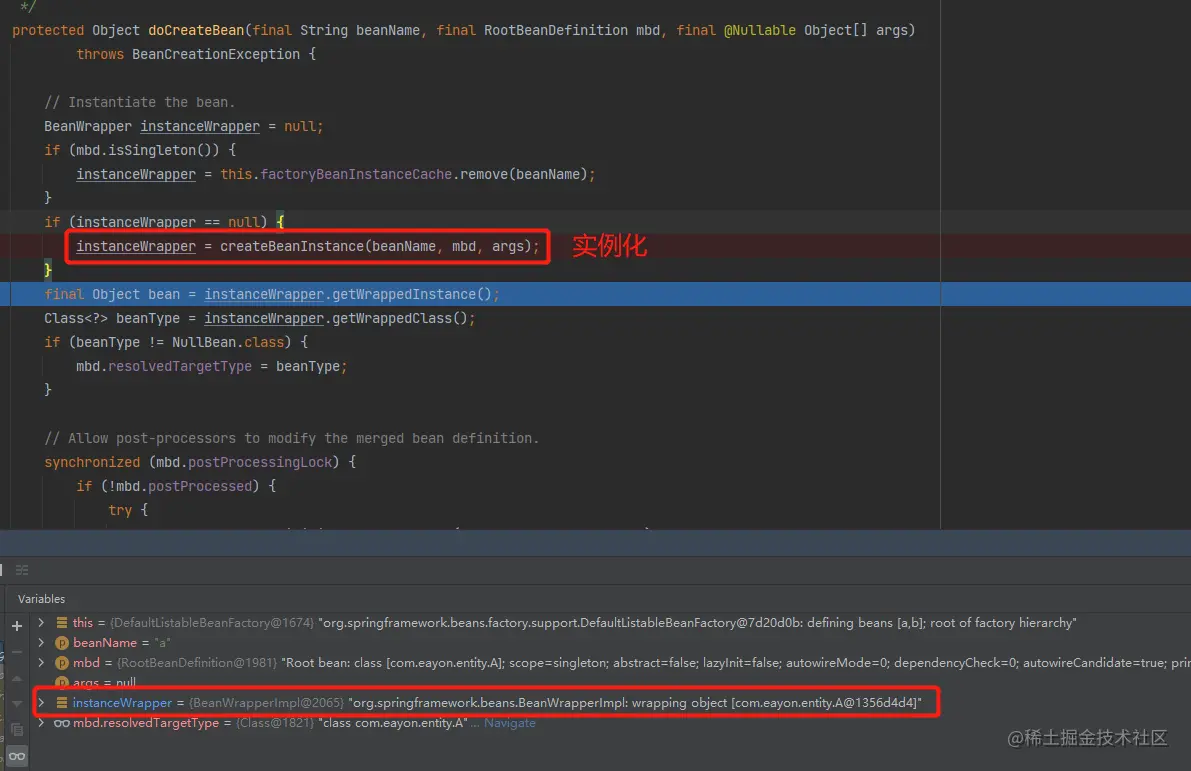Toggle the glasses icon showing watches in Variables
The width and height of the screenshot is (1191, 771).
pos(17,756)
